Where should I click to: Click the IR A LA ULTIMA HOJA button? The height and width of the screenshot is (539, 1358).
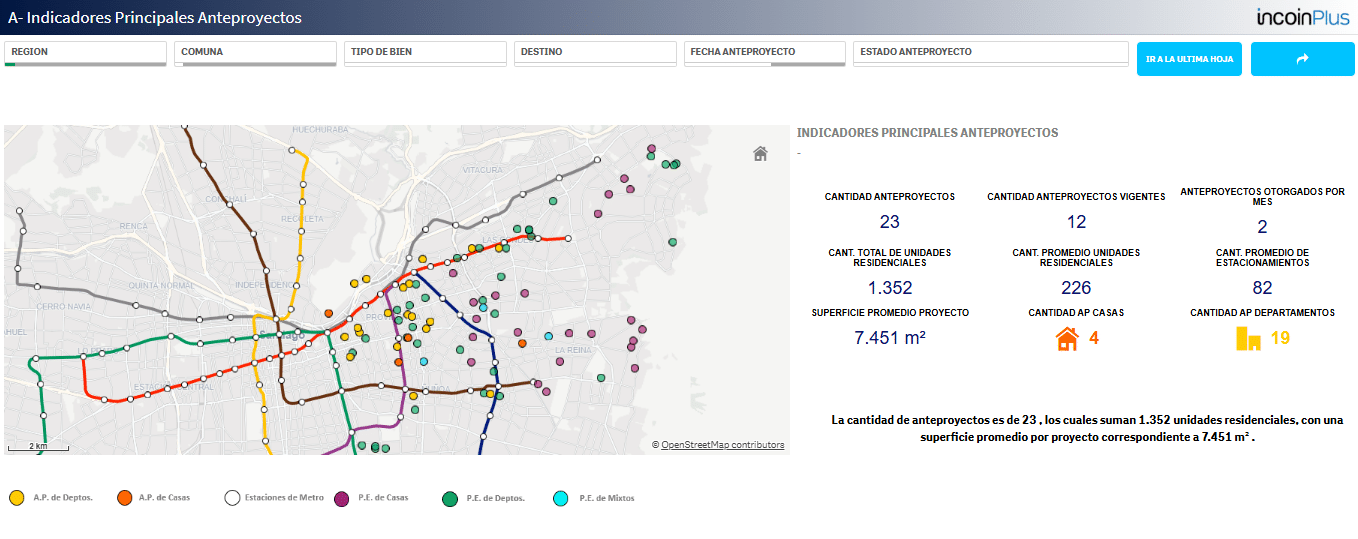pyautogui.click(x=1190, y=59)
